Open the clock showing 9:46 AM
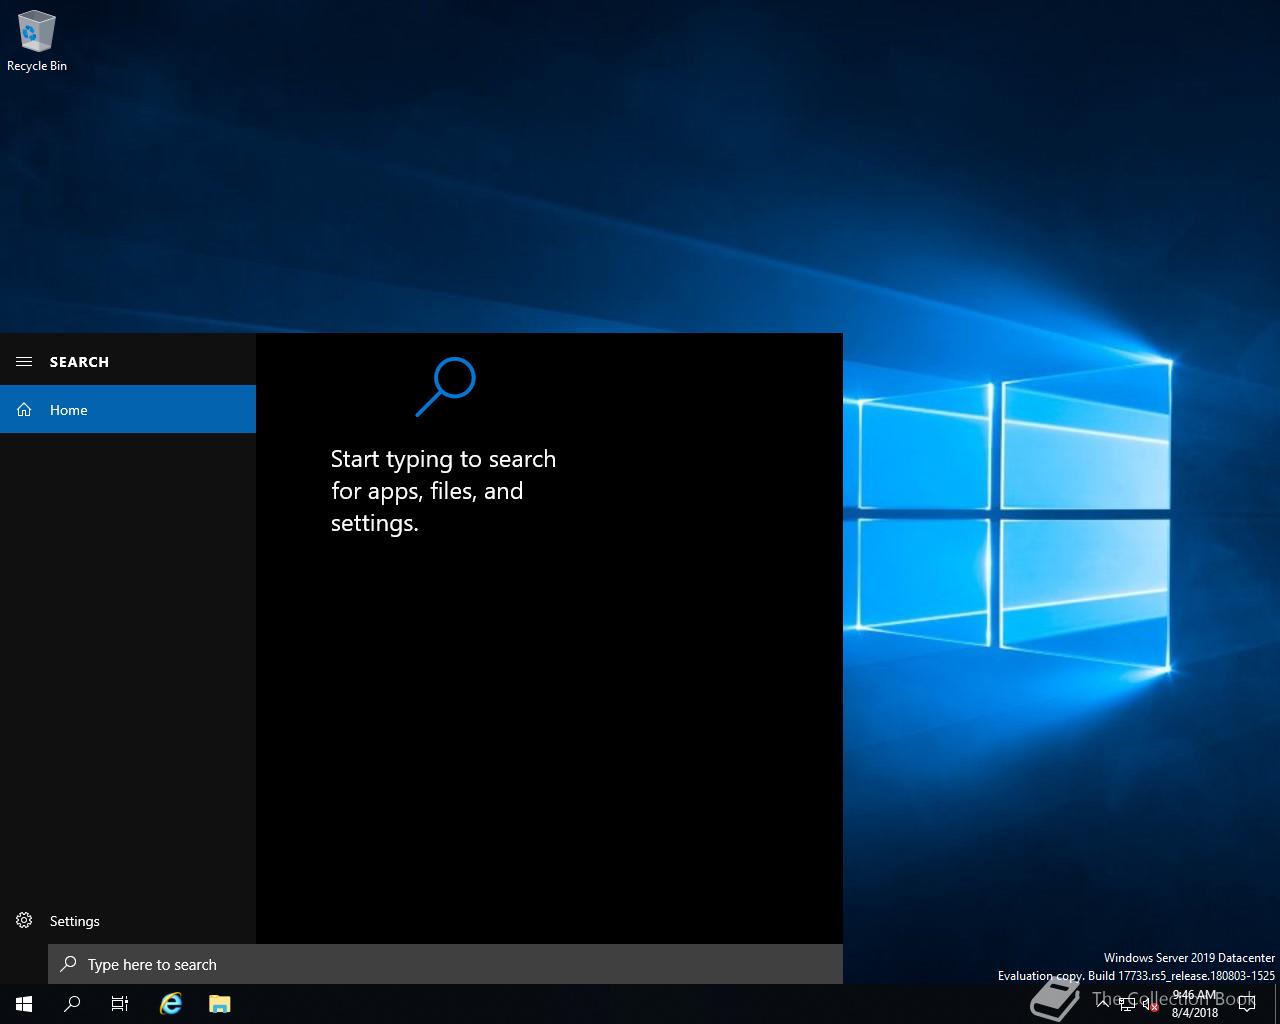The height and width of the screenshot is (1024, 1280). [1195, 1004]
